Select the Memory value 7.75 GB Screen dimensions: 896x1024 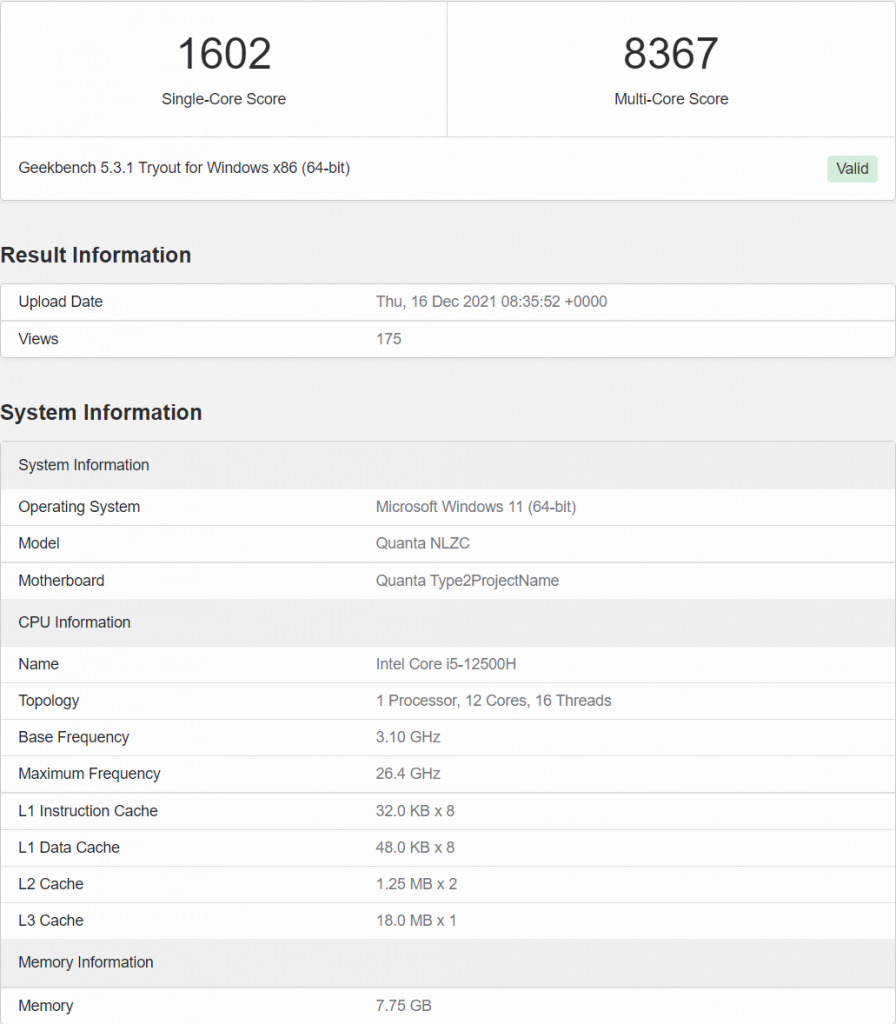(x=403, y=1005)
